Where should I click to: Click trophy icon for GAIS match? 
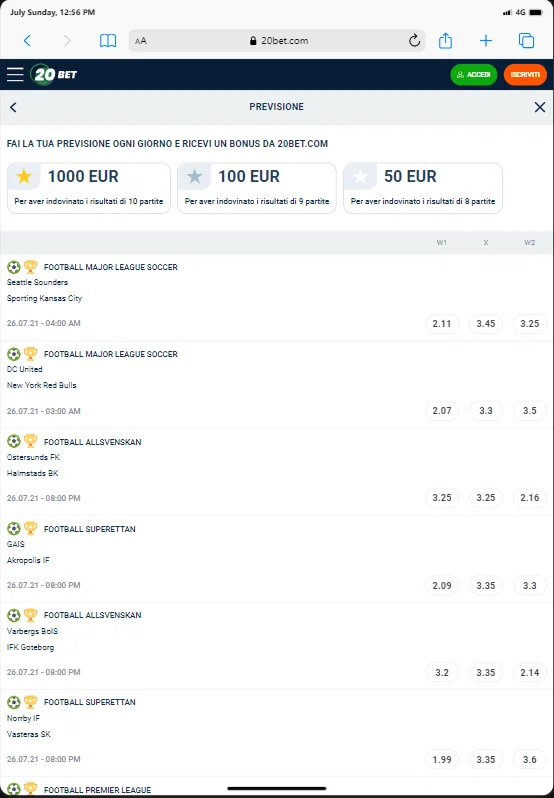(x=31, y=528)
